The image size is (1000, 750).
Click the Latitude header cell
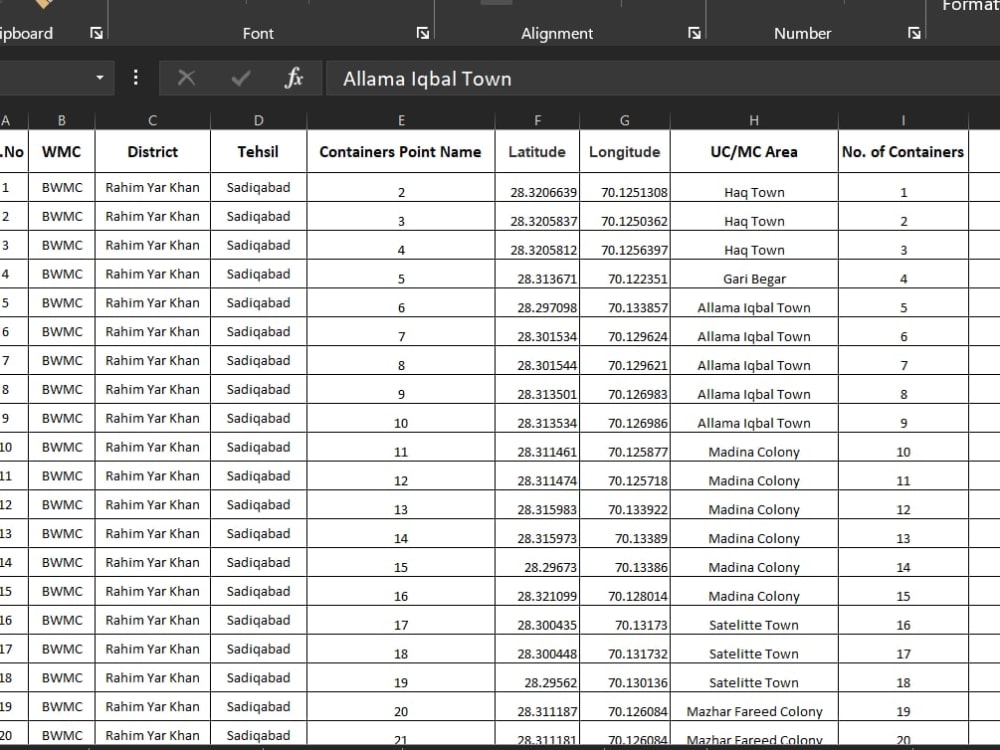(x=538, y=151)
